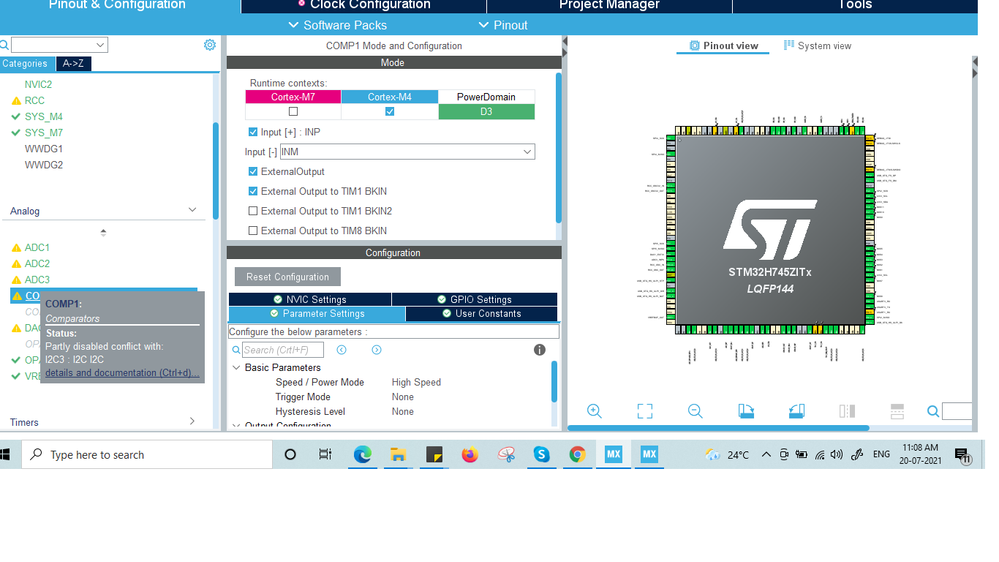
Task: Open the GPIO Settings tab
Action: [475, 299]
